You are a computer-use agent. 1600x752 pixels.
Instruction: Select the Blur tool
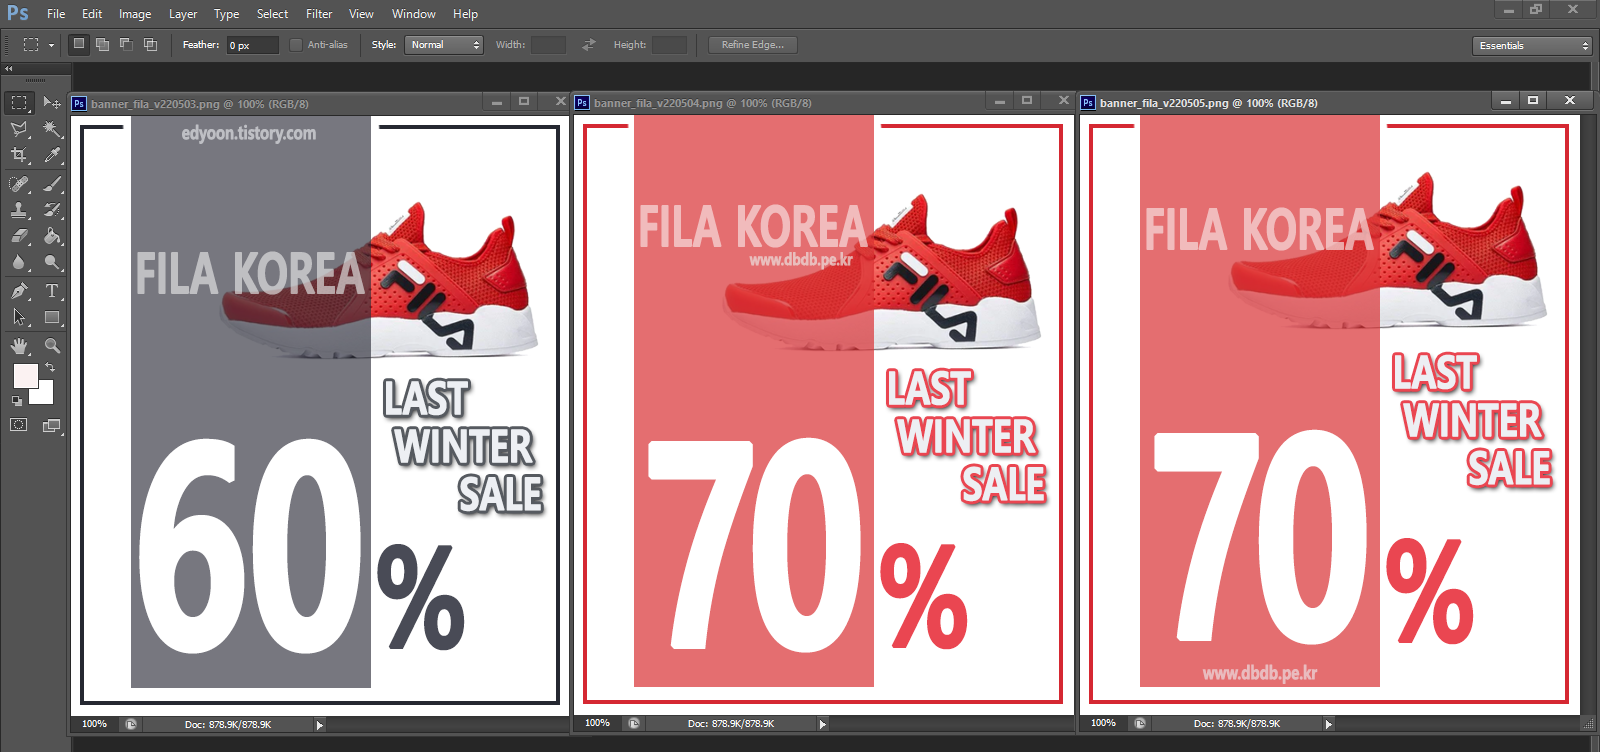(19, 262)
